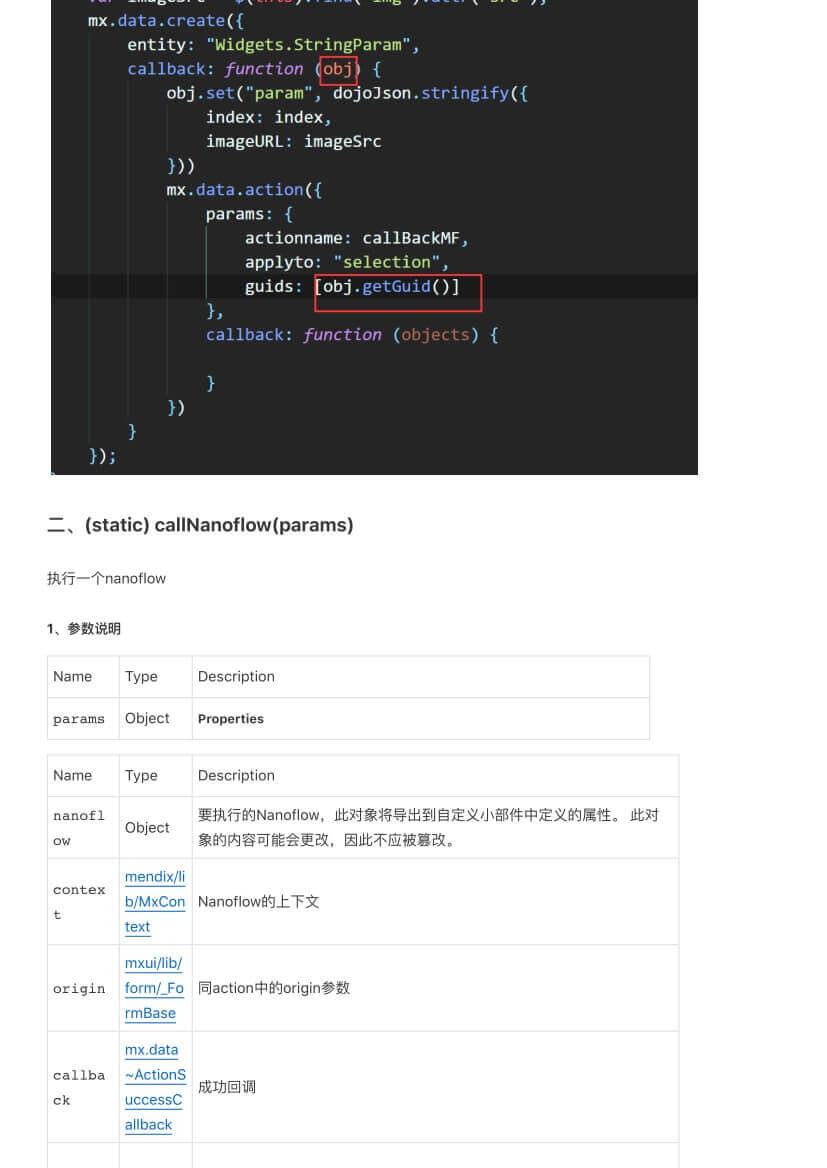Click description 同action中的origin参数
Viewport: 827px width, 1168px height.
[x=273, y=988]
